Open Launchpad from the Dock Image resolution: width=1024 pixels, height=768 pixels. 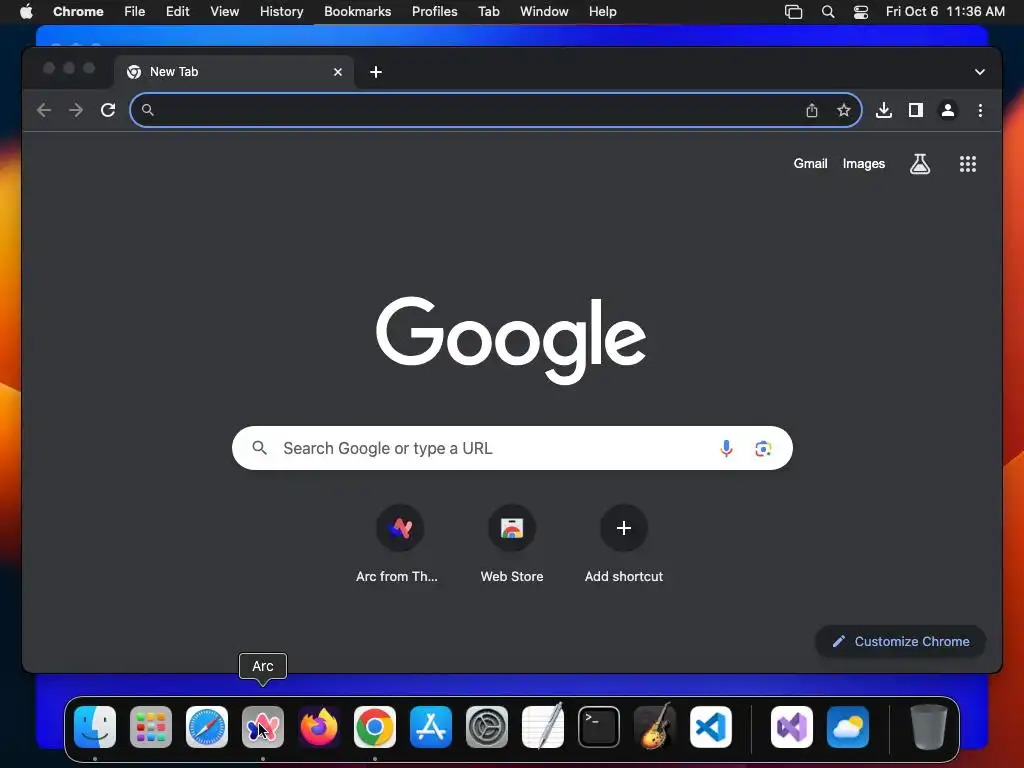click(151, 727)
